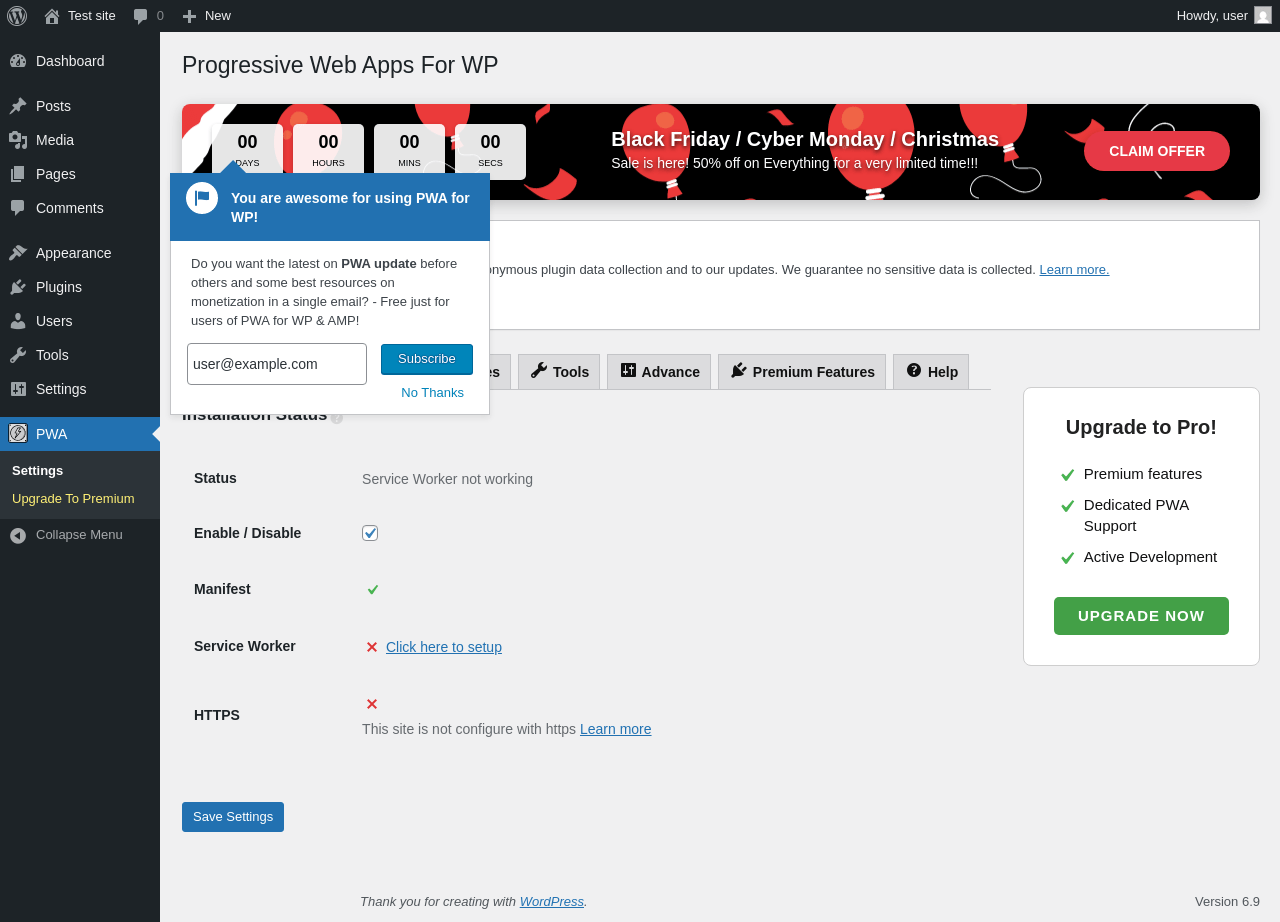Open the sidebar Settings sliders icon
Image resolution: width=1280 pixels, height=922 pixels.
click(x=18, y=389)
